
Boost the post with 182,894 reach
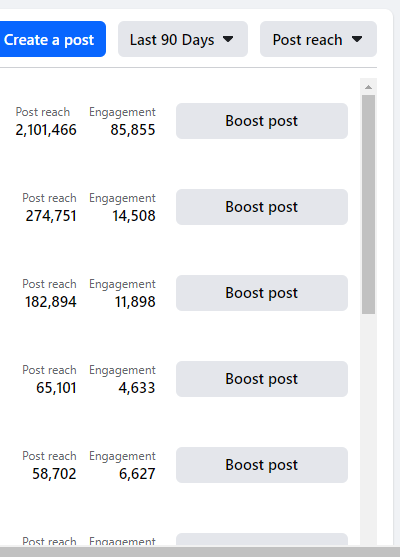262,293
